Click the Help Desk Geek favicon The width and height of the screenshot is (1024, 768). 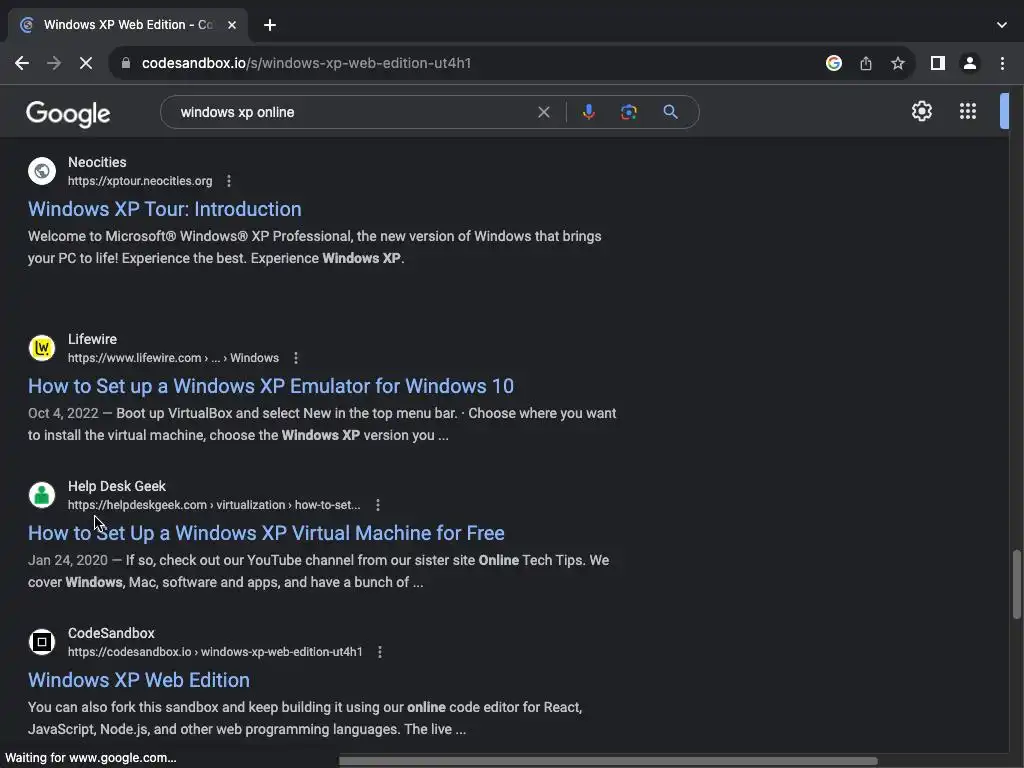[42, 495]
